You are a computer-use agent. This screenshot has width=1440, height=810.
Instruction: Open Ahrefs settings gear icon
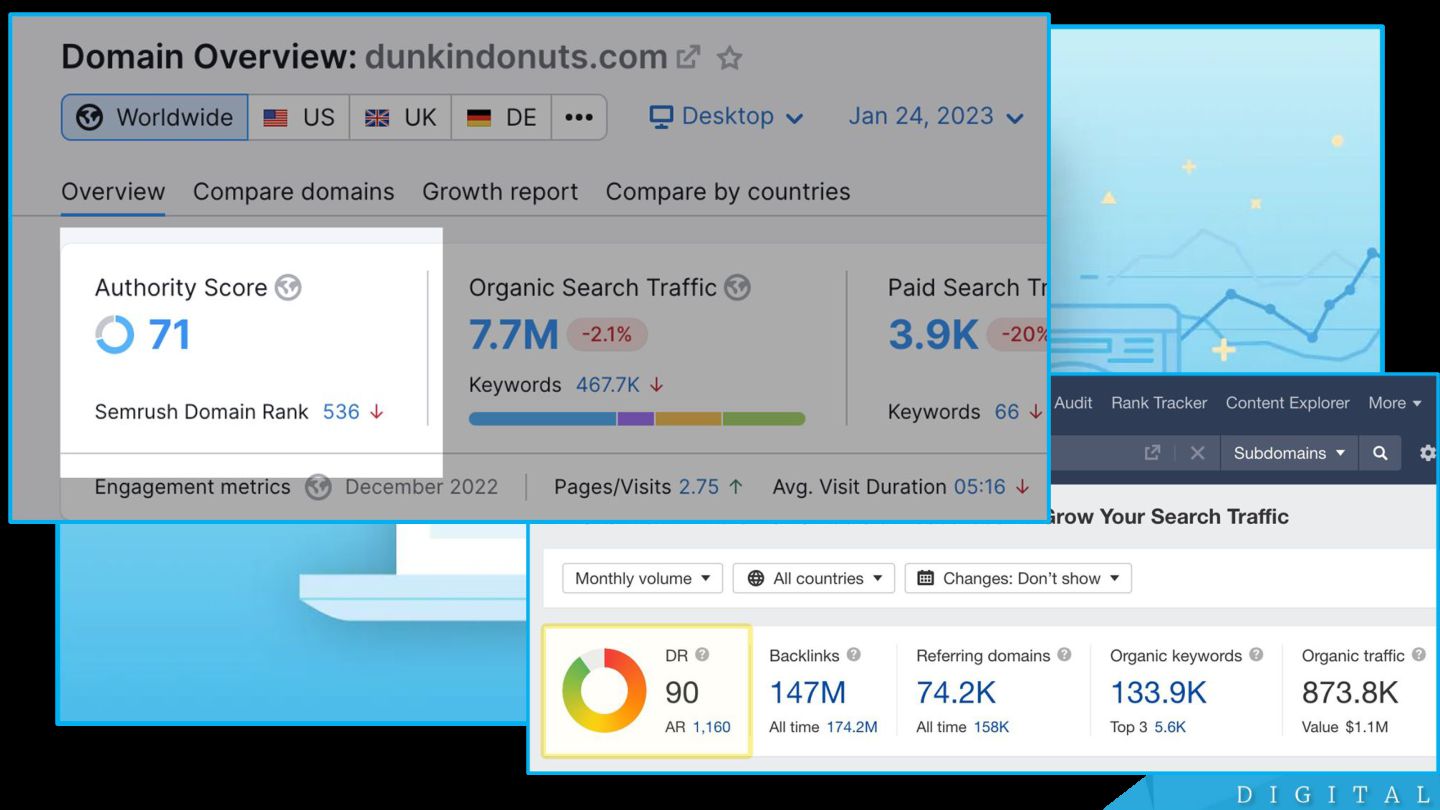[x=1428, y=453]
